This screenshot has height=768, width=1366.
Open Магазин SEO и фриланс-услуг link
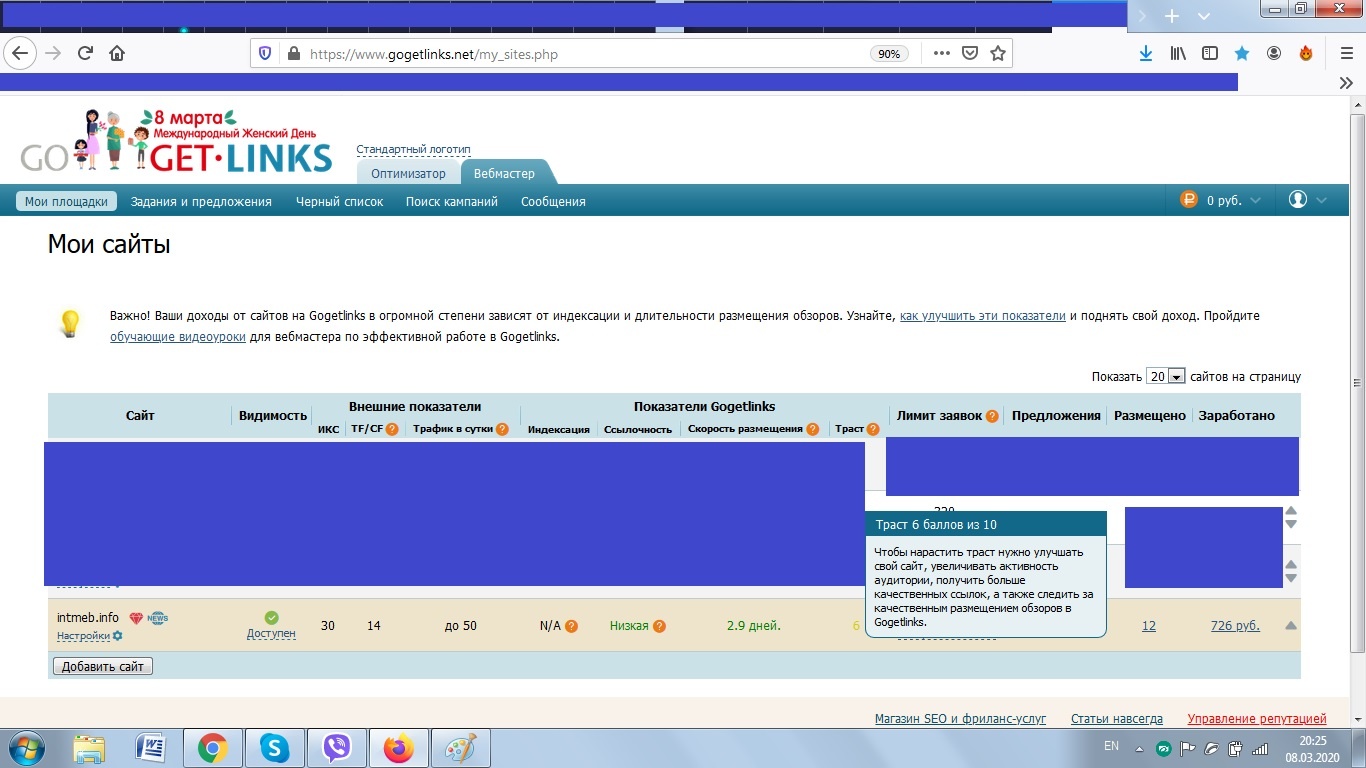tap(960, 719)
